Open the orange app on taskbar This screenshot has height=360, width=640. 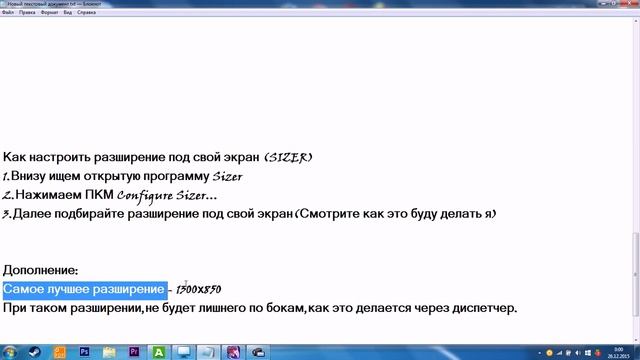tap(60, 352)
